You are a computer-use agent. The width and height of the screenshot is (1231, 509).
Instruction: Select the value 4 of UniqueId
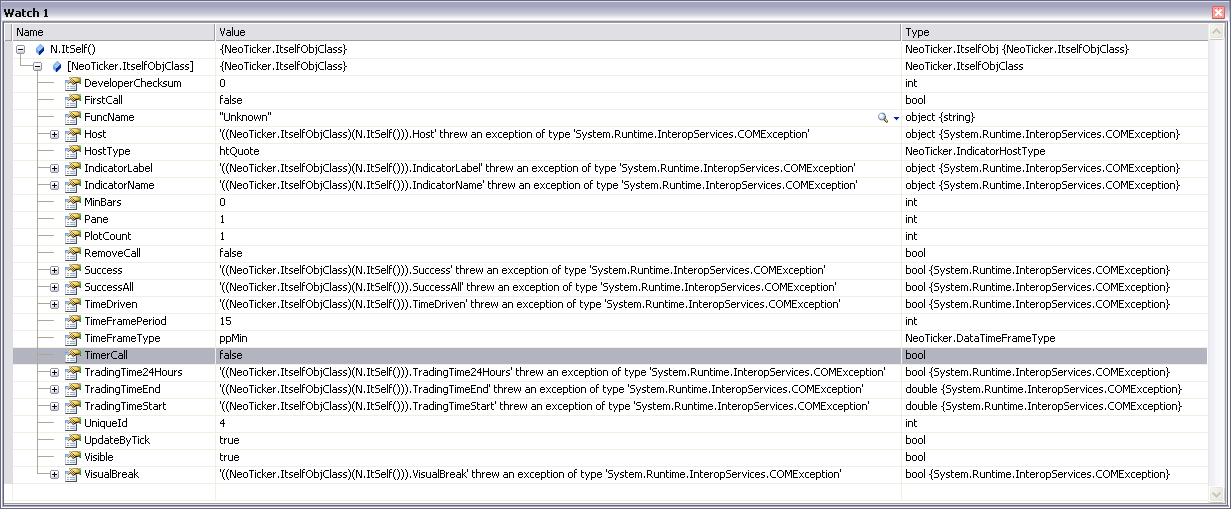tap(222, 423)
